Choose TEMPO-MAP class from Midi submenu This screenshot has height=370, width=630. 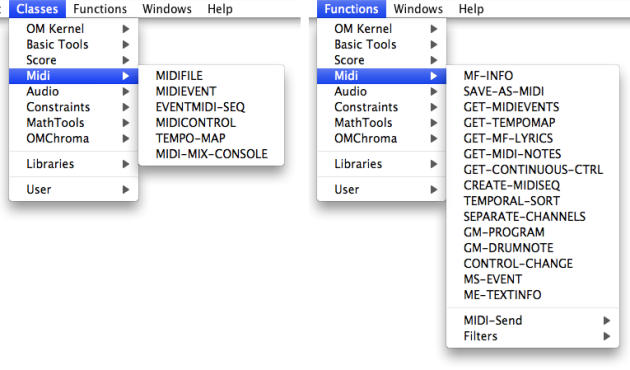[x=211, y=138]
